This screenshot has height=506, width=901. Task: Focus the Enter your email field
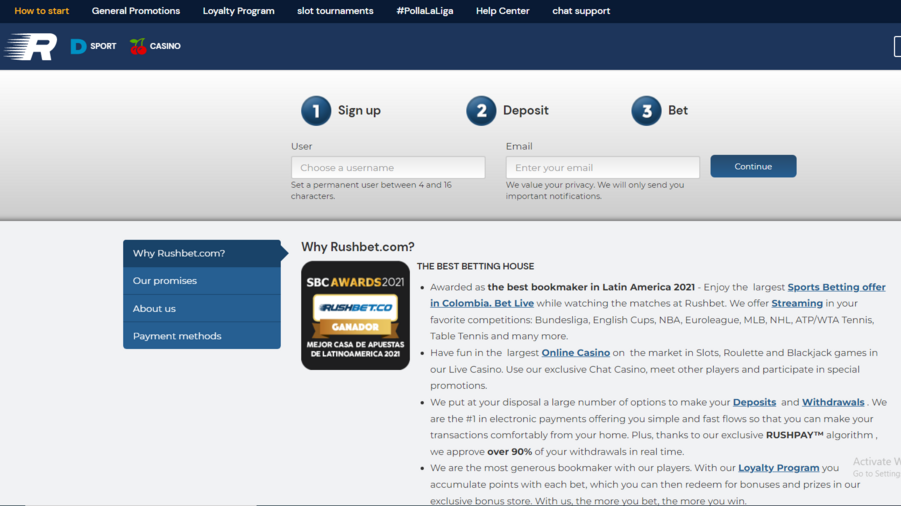click(x=602, y=168)
